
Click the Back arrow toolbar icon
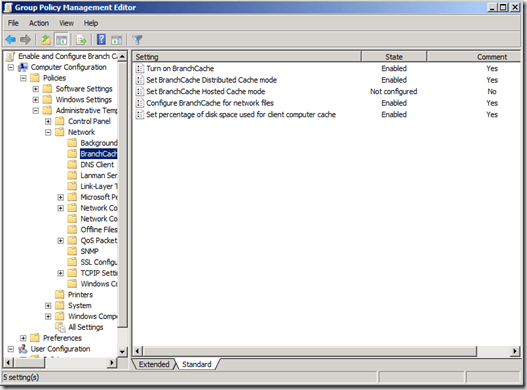click(11, 40)
